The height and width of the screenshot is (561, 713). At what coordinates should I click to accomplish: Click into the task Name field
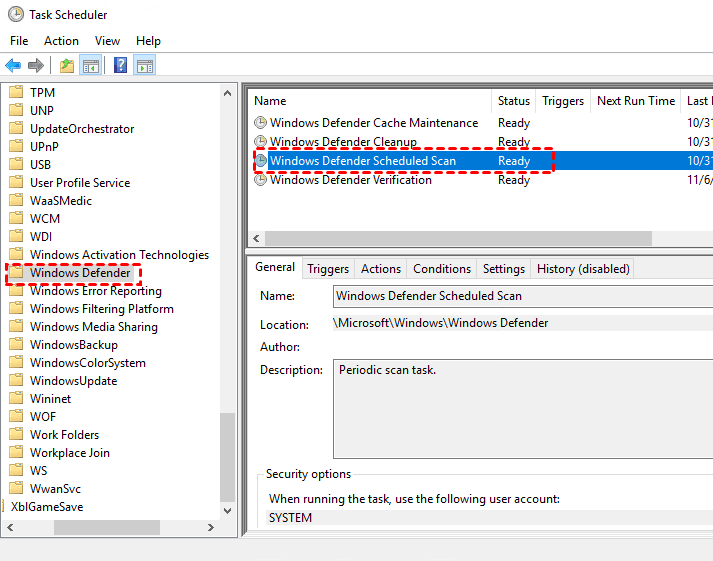tap(523, 296)
